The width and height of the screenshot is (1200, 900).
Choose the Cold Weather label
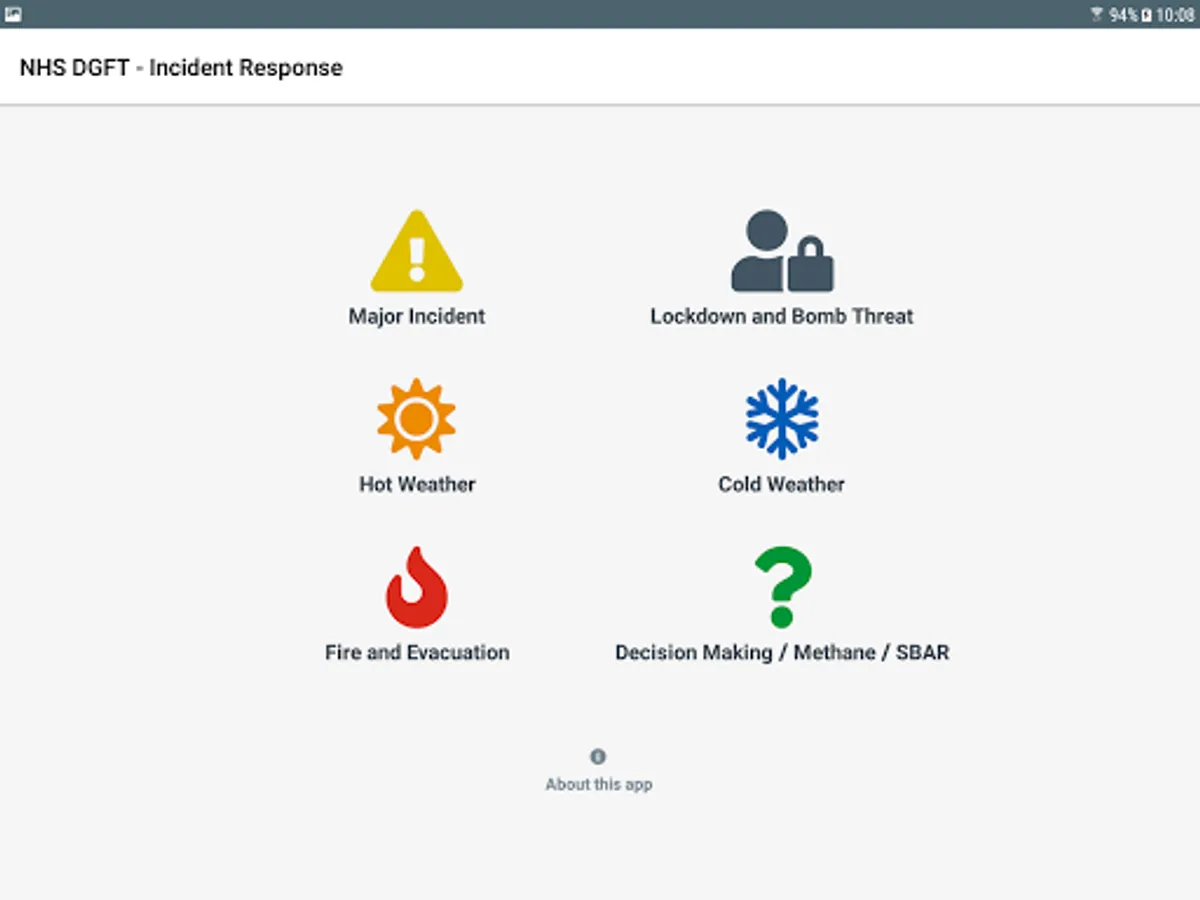point(782,485)
